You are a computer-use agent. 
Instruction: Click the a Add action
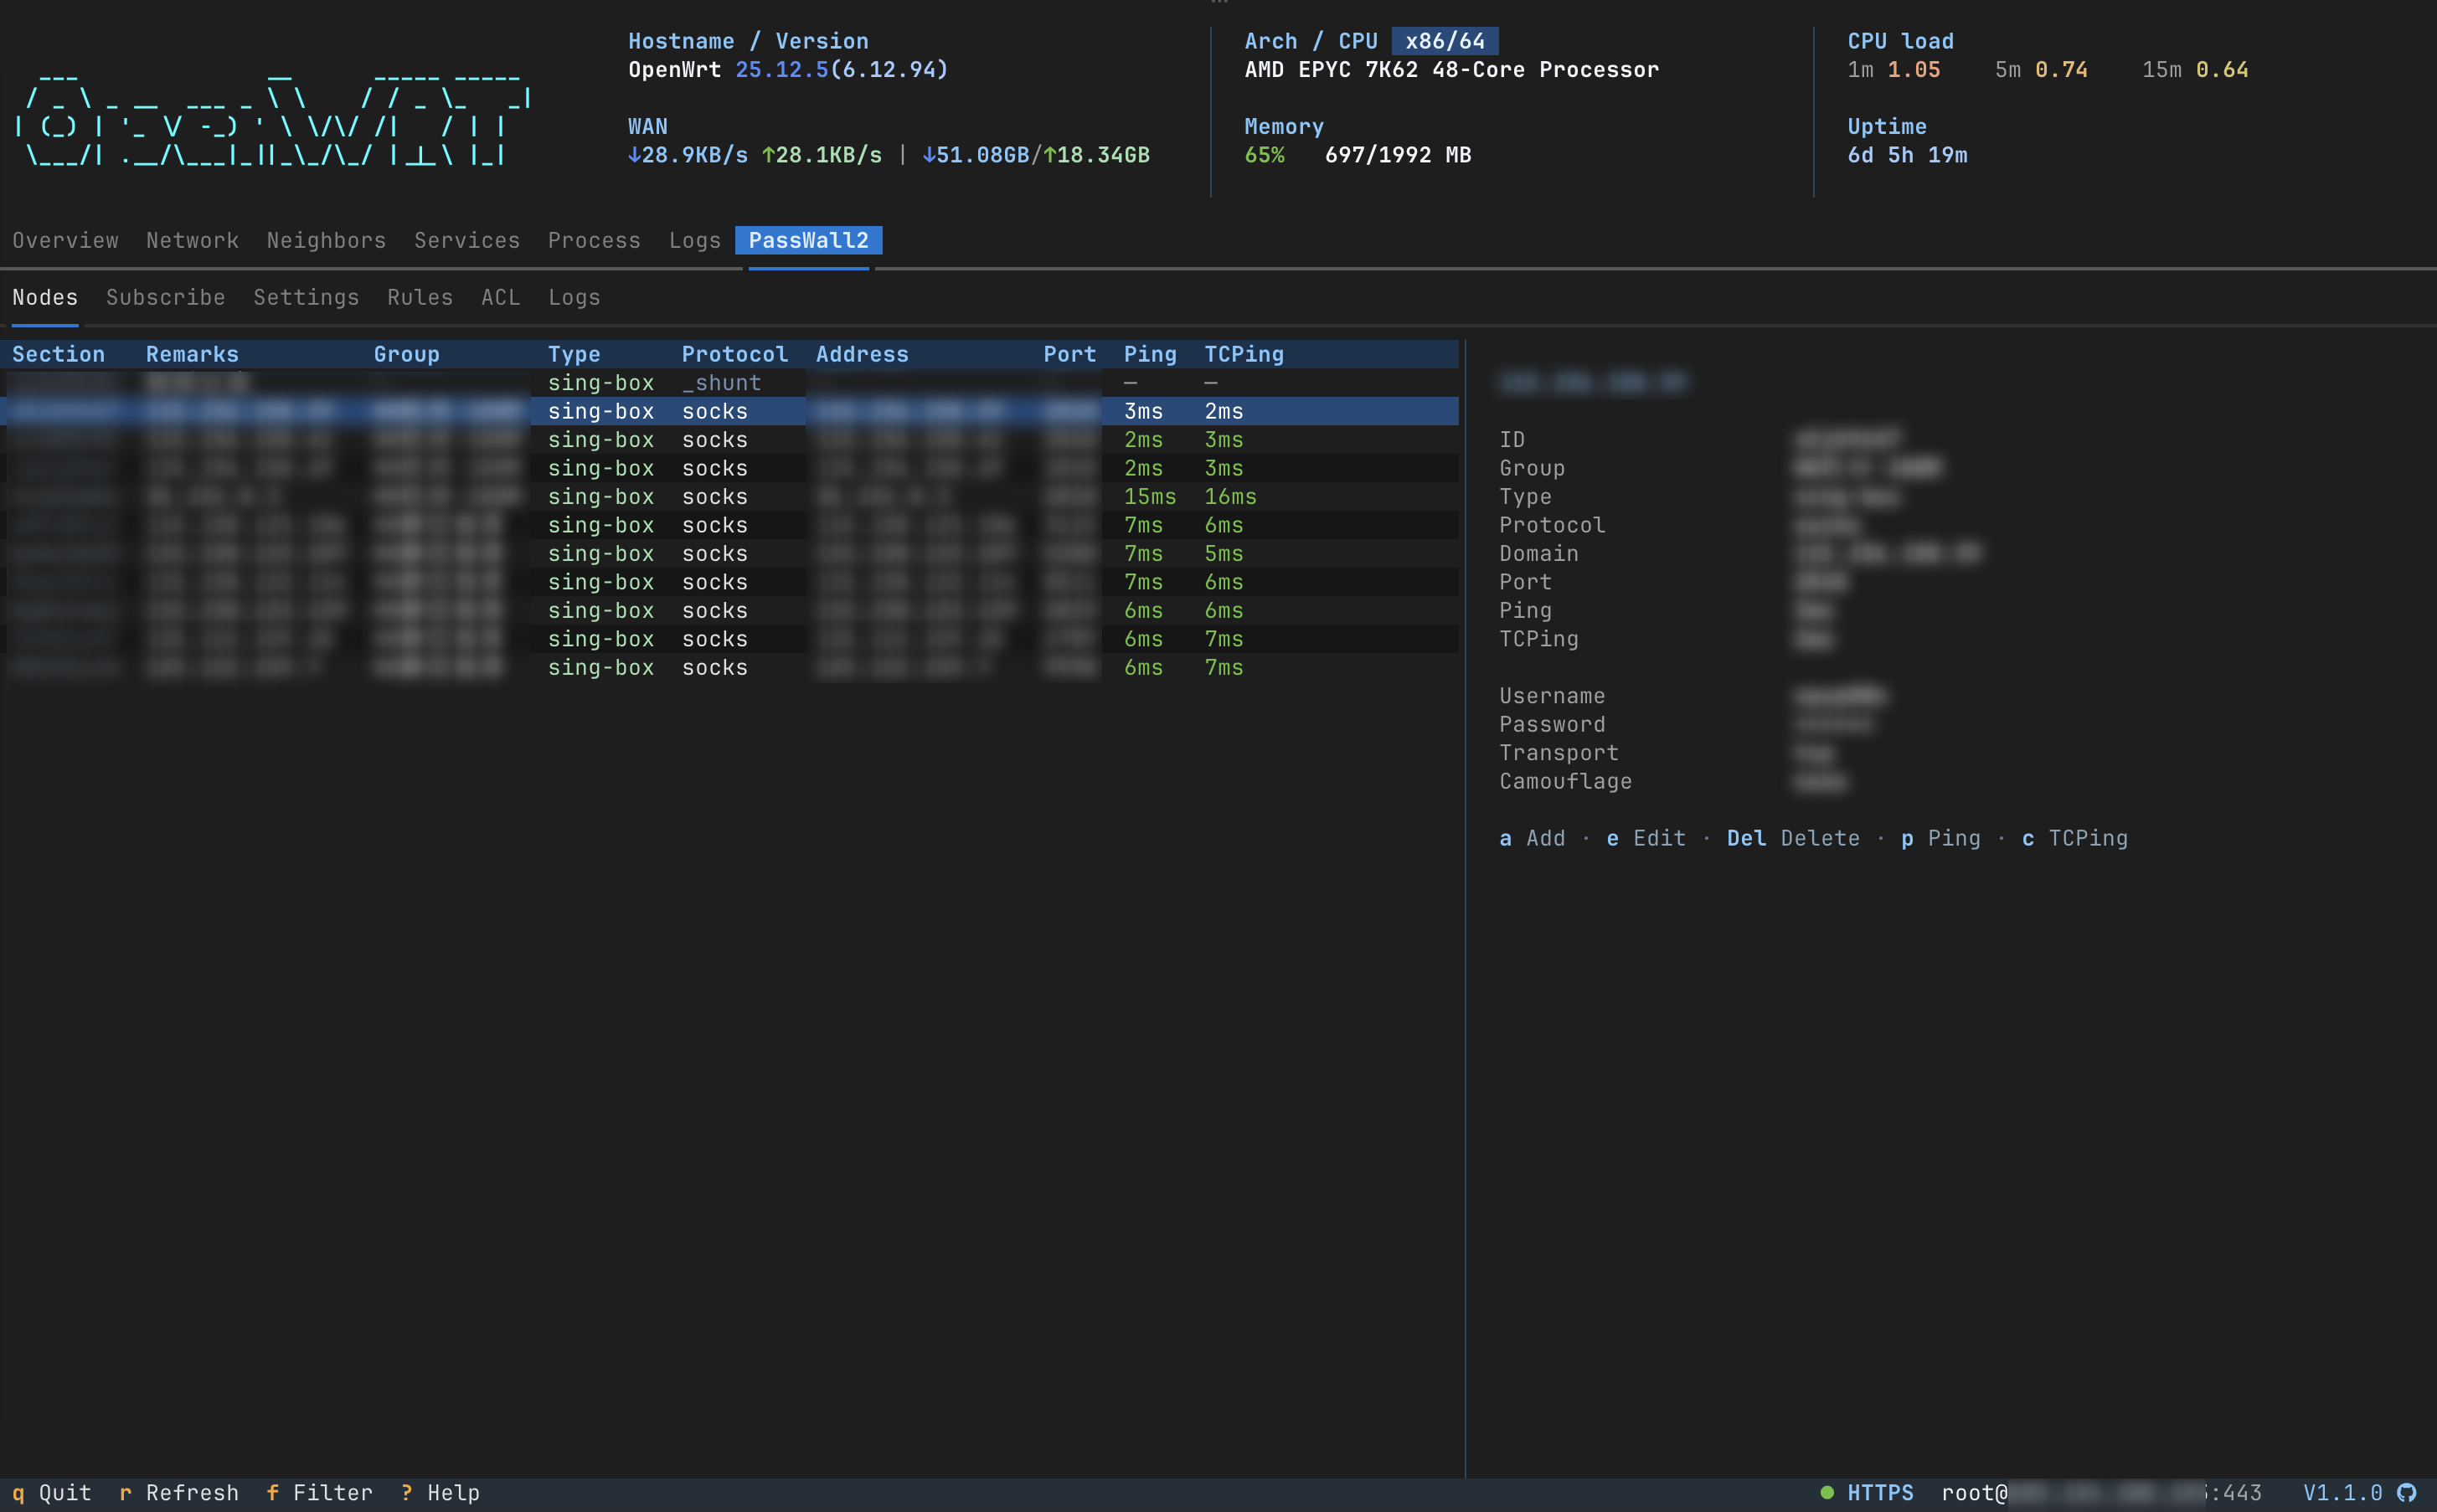click(x=1532, y=839)
